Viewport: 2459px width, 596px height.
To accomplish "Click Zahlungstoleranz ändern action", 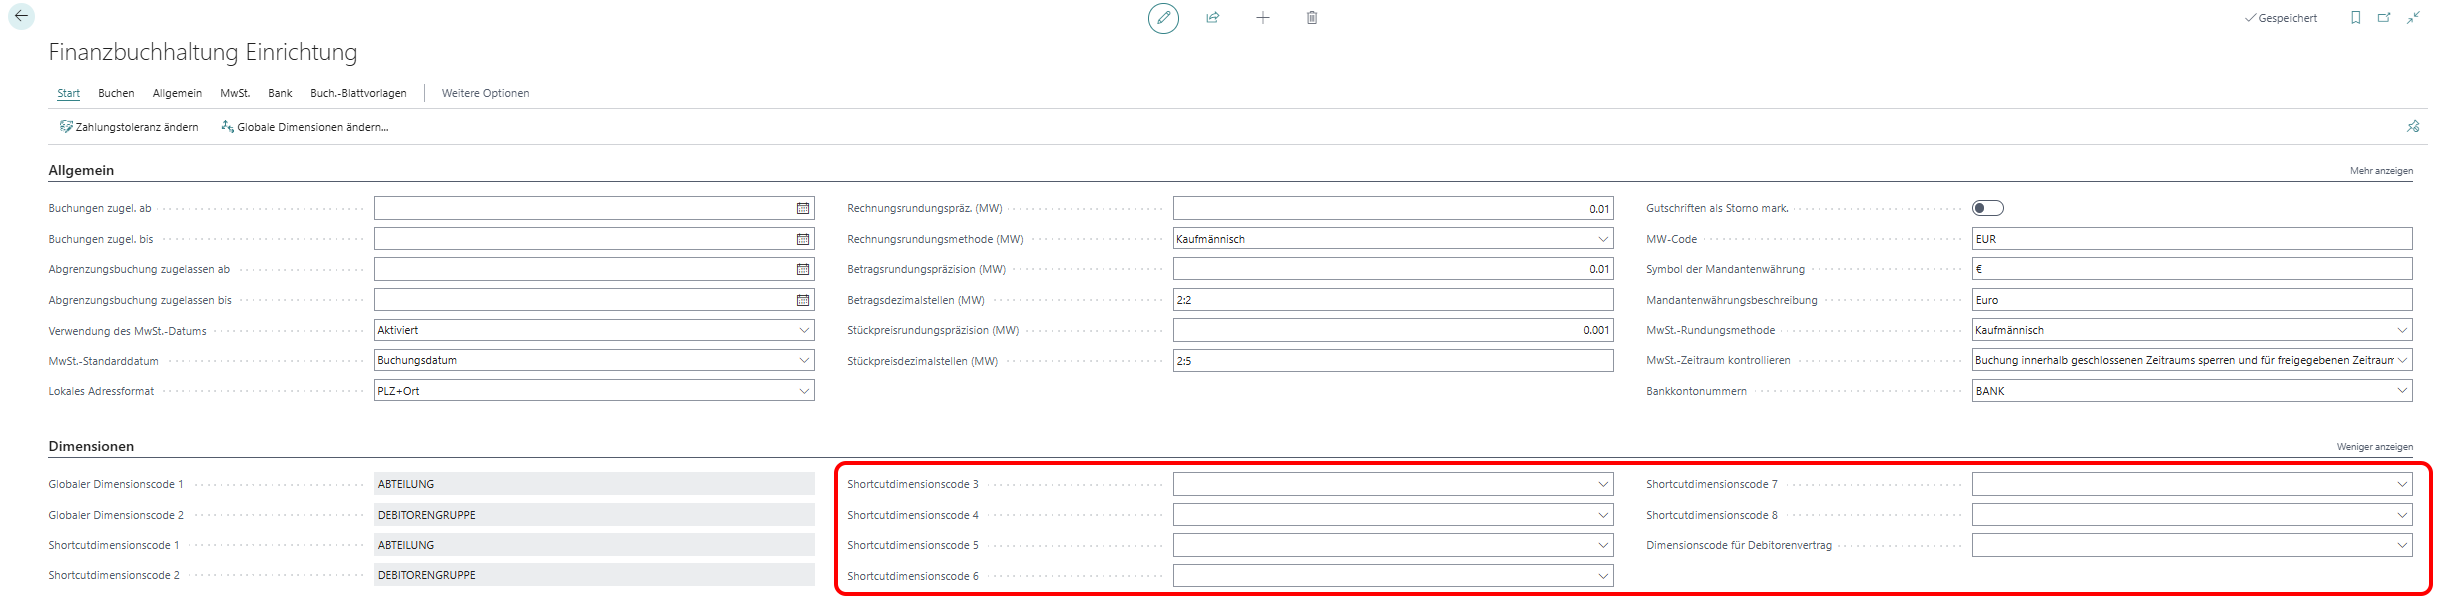I will 129,127.
